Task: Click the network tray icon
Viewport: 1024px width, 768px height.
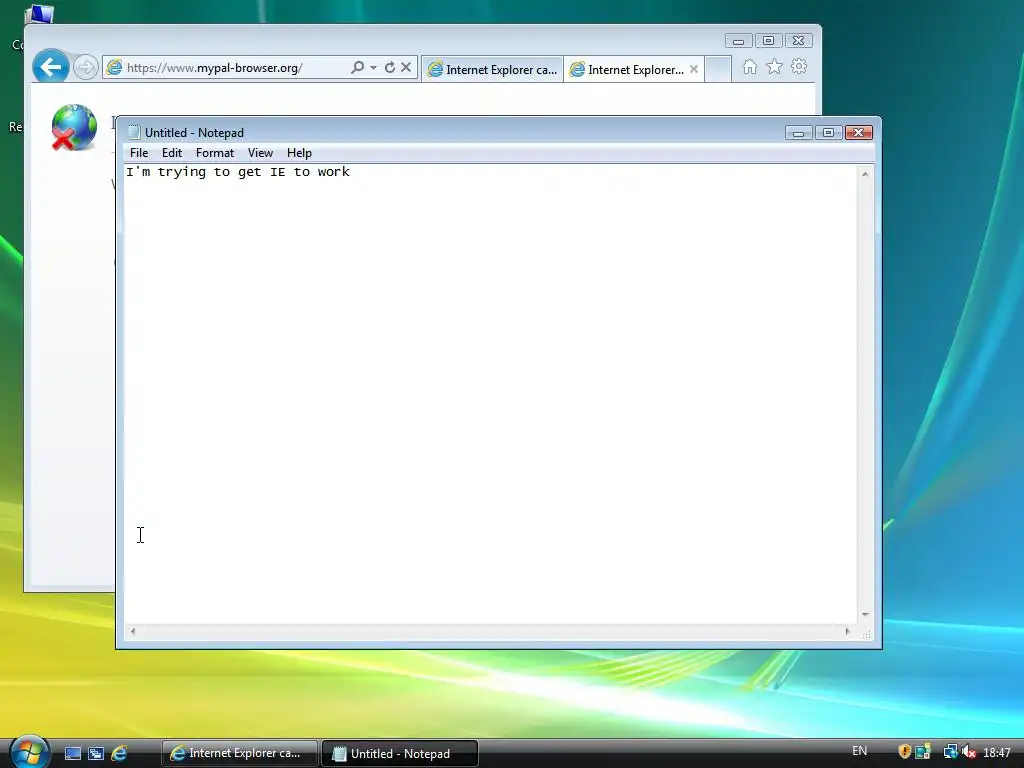Action: (951, 752)
